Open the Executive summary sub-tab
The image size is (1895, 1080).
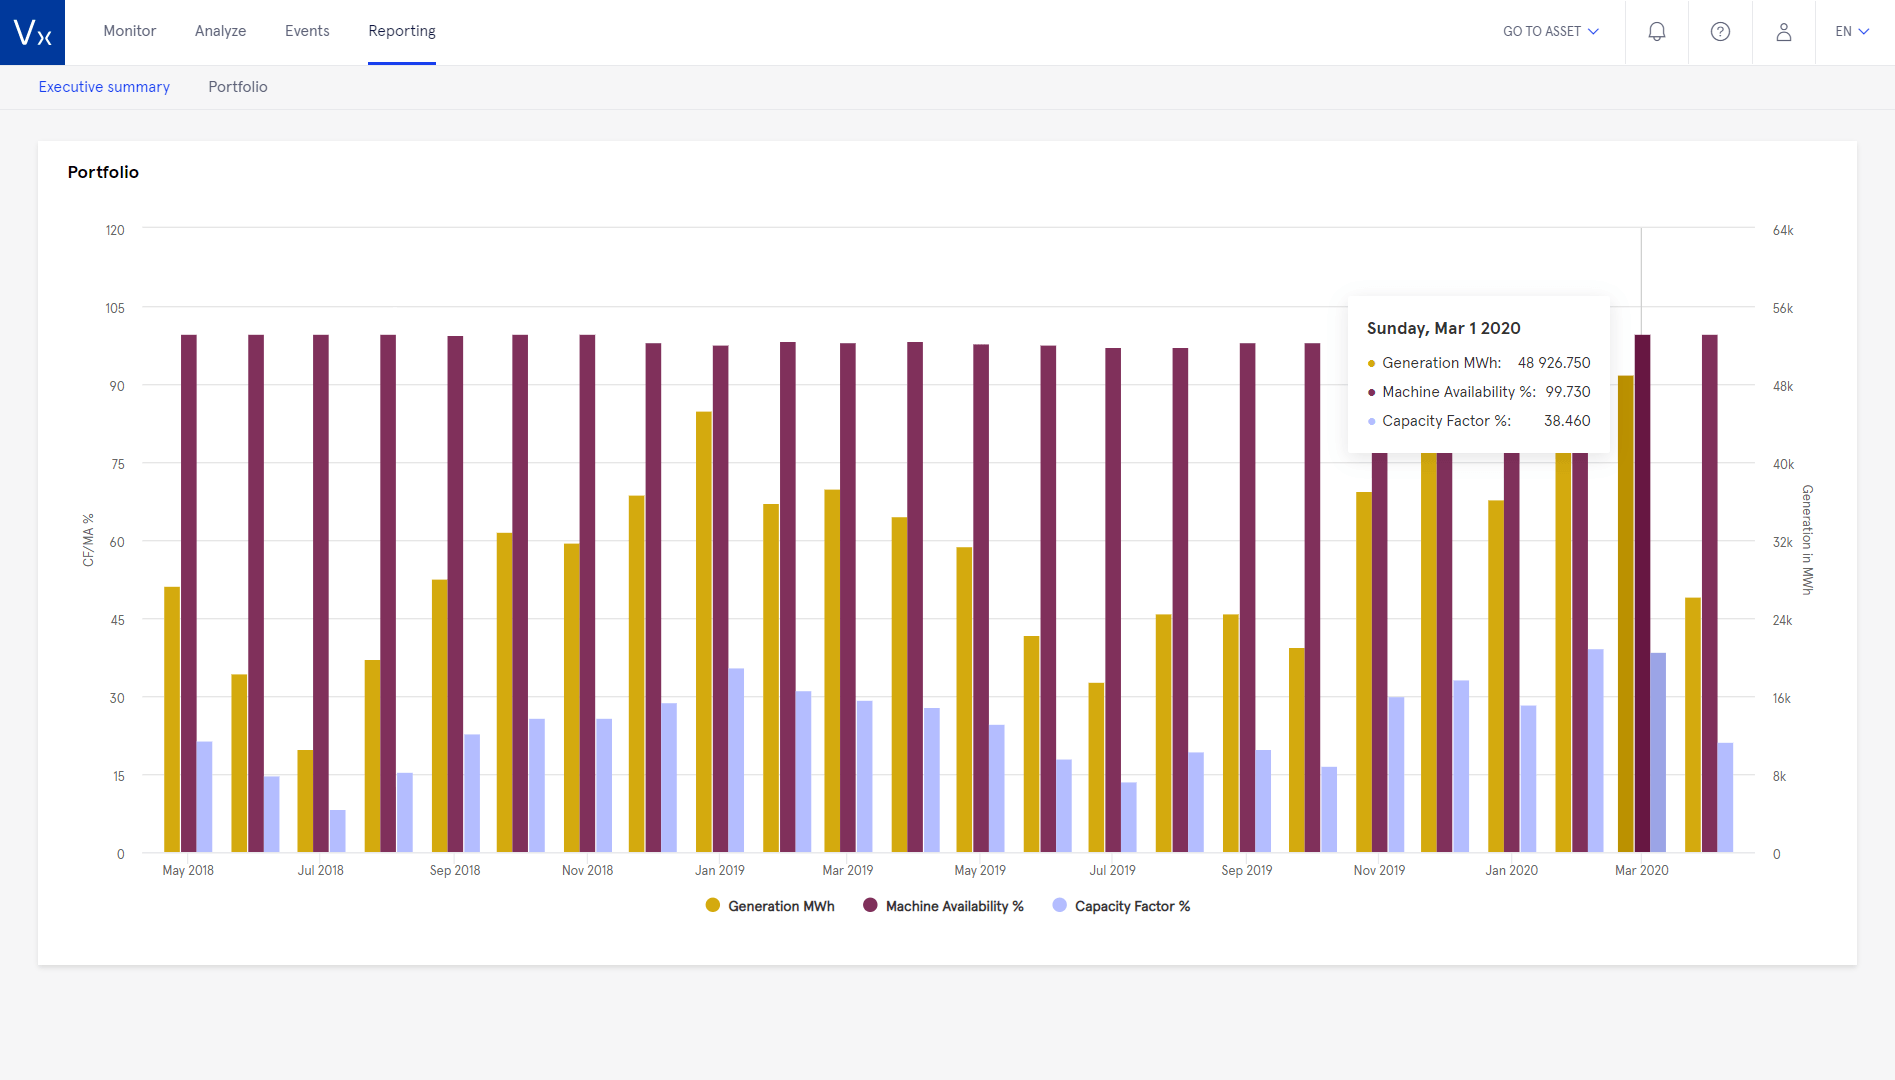[104, 87]
